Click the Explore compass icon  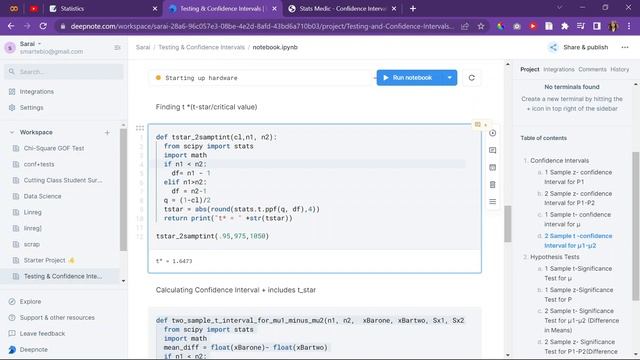point(12,301)
